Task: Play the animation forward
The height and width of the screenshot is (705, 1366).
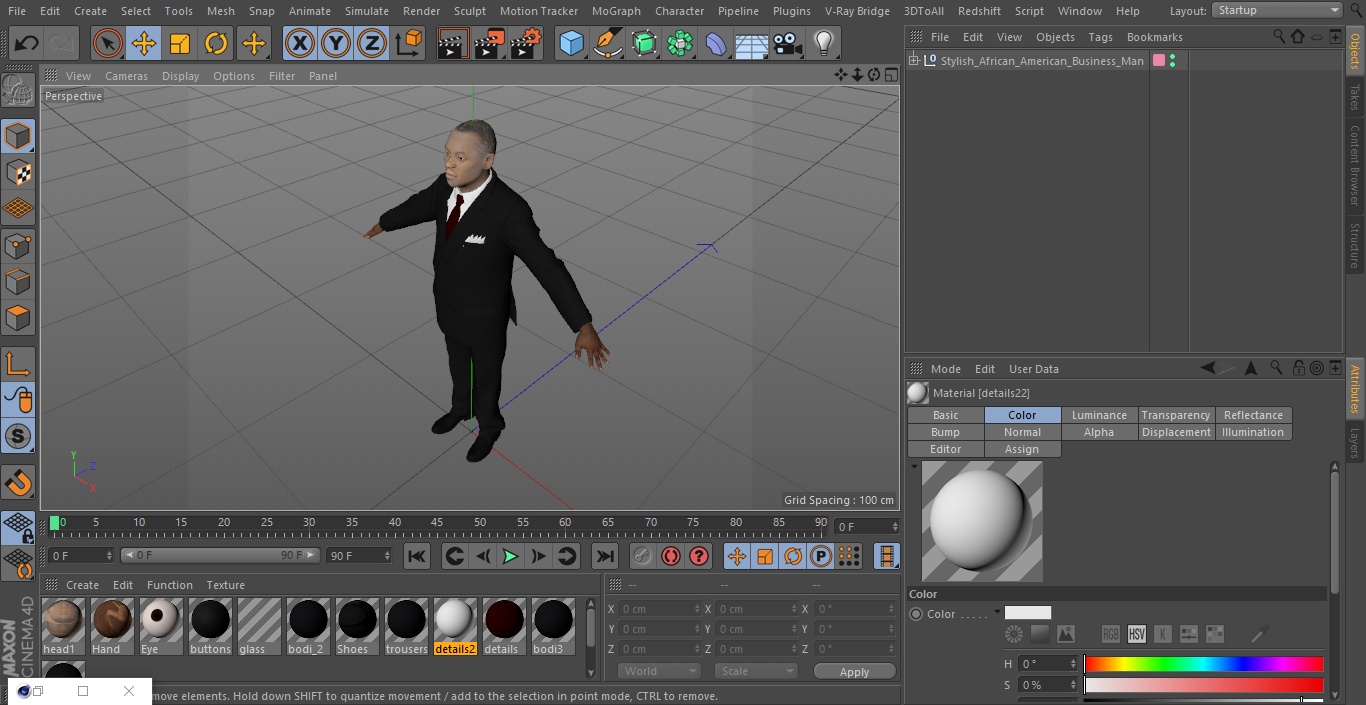Action: tap(510, 556)
